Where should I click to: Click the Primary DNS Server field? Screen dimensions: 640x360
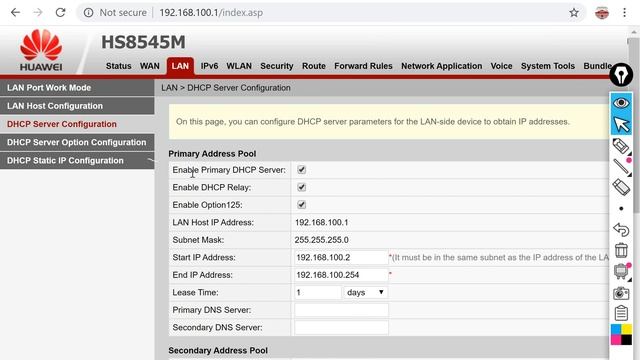(341, 310)
